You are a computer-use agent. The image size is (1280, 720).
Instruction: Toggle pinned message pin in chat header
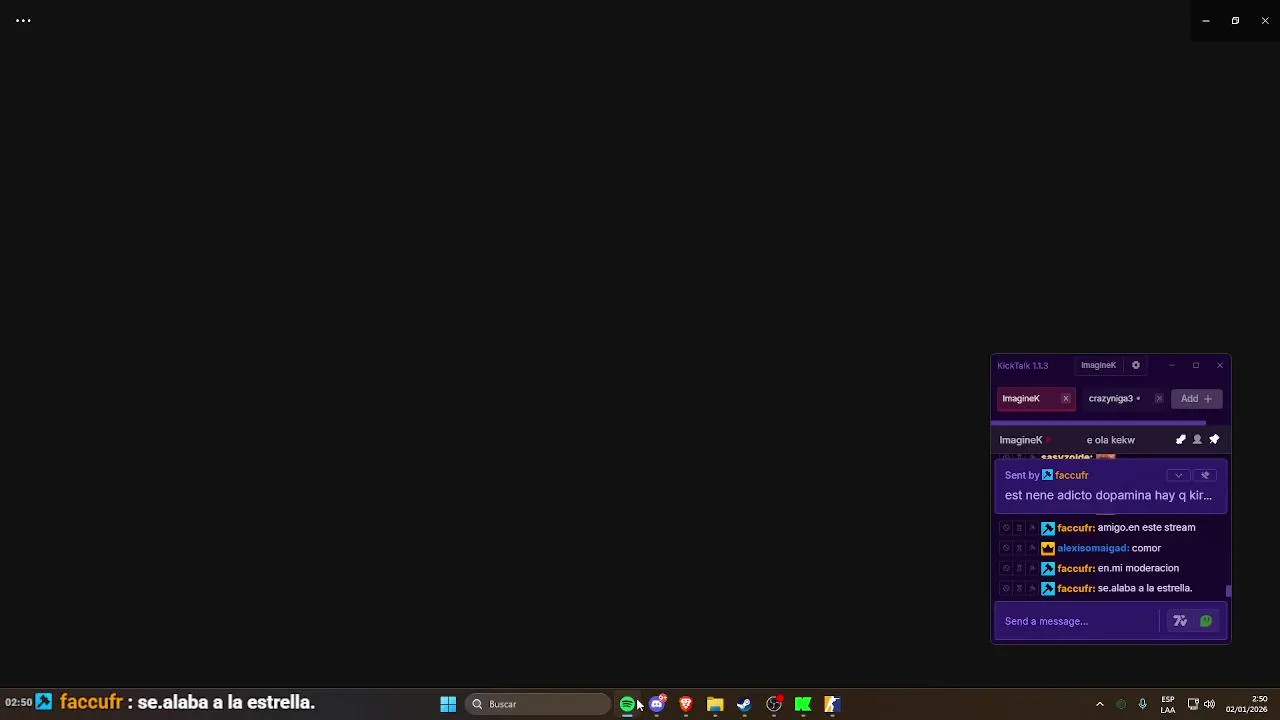coord(1214,440)
